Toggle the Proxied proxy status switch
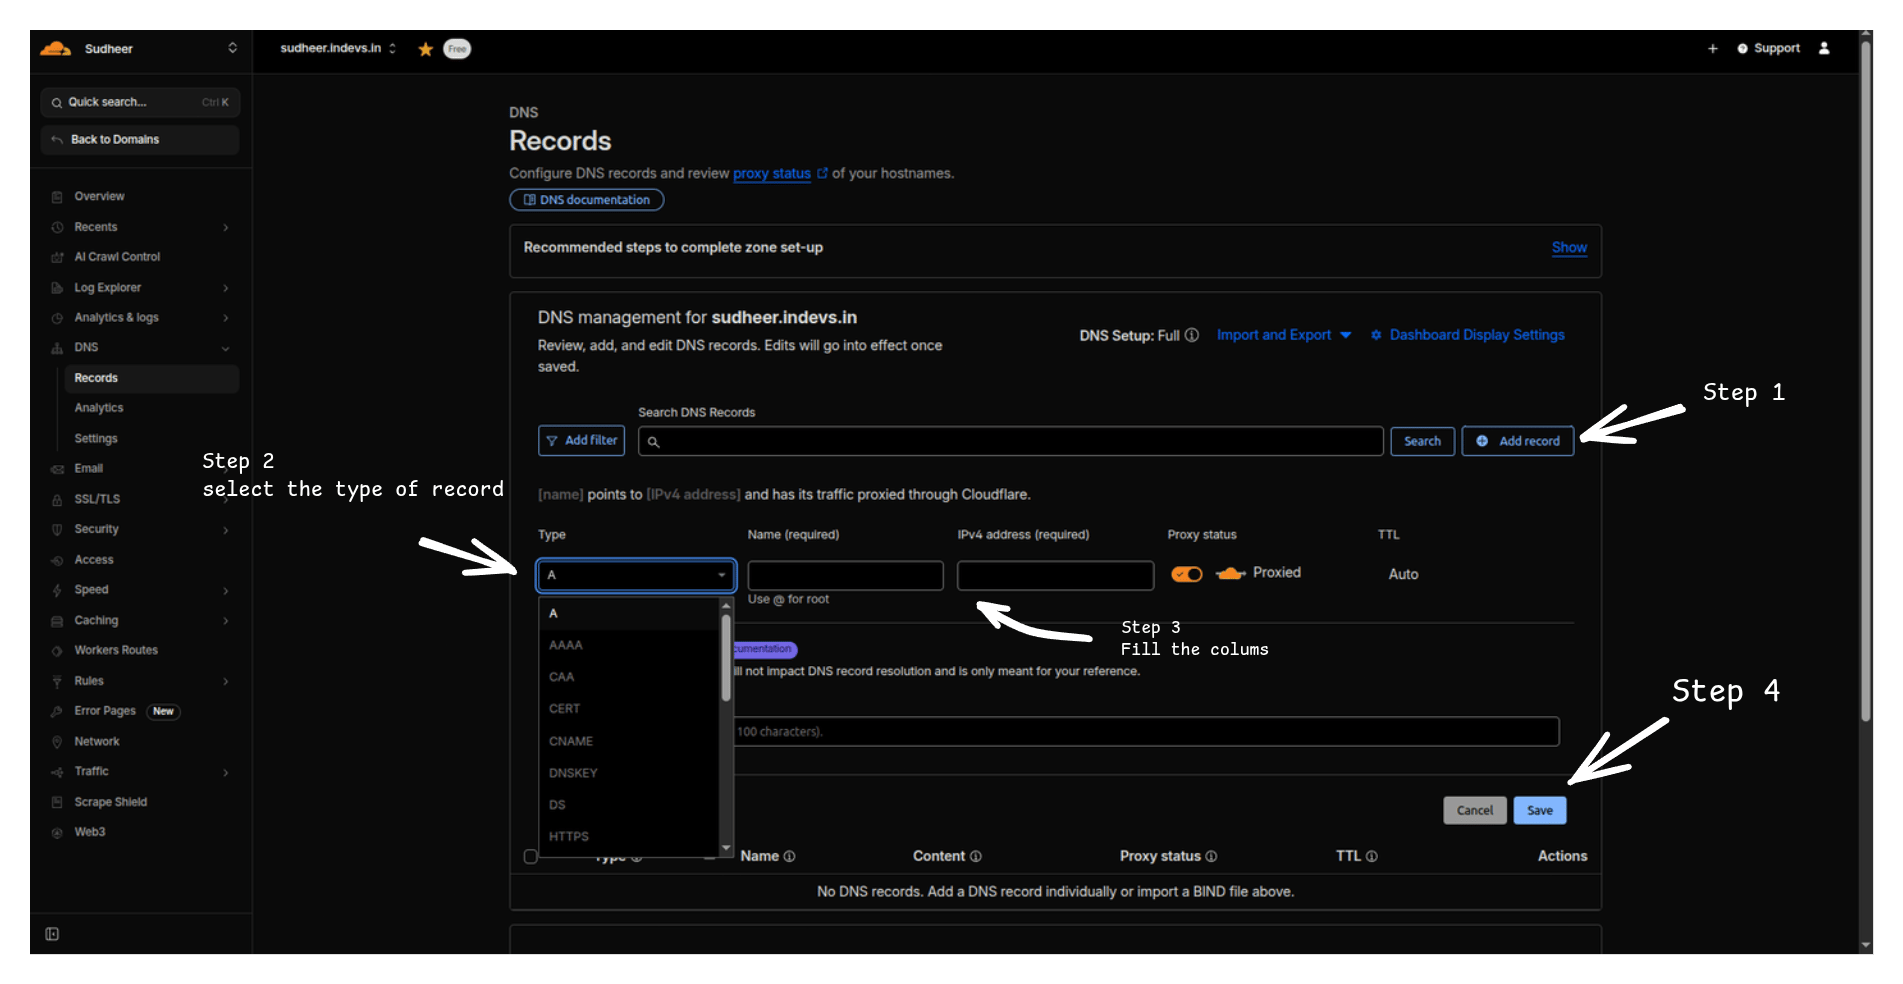Image resolution: width=1903 pixels, height=984 pixels. (1187, 574)
